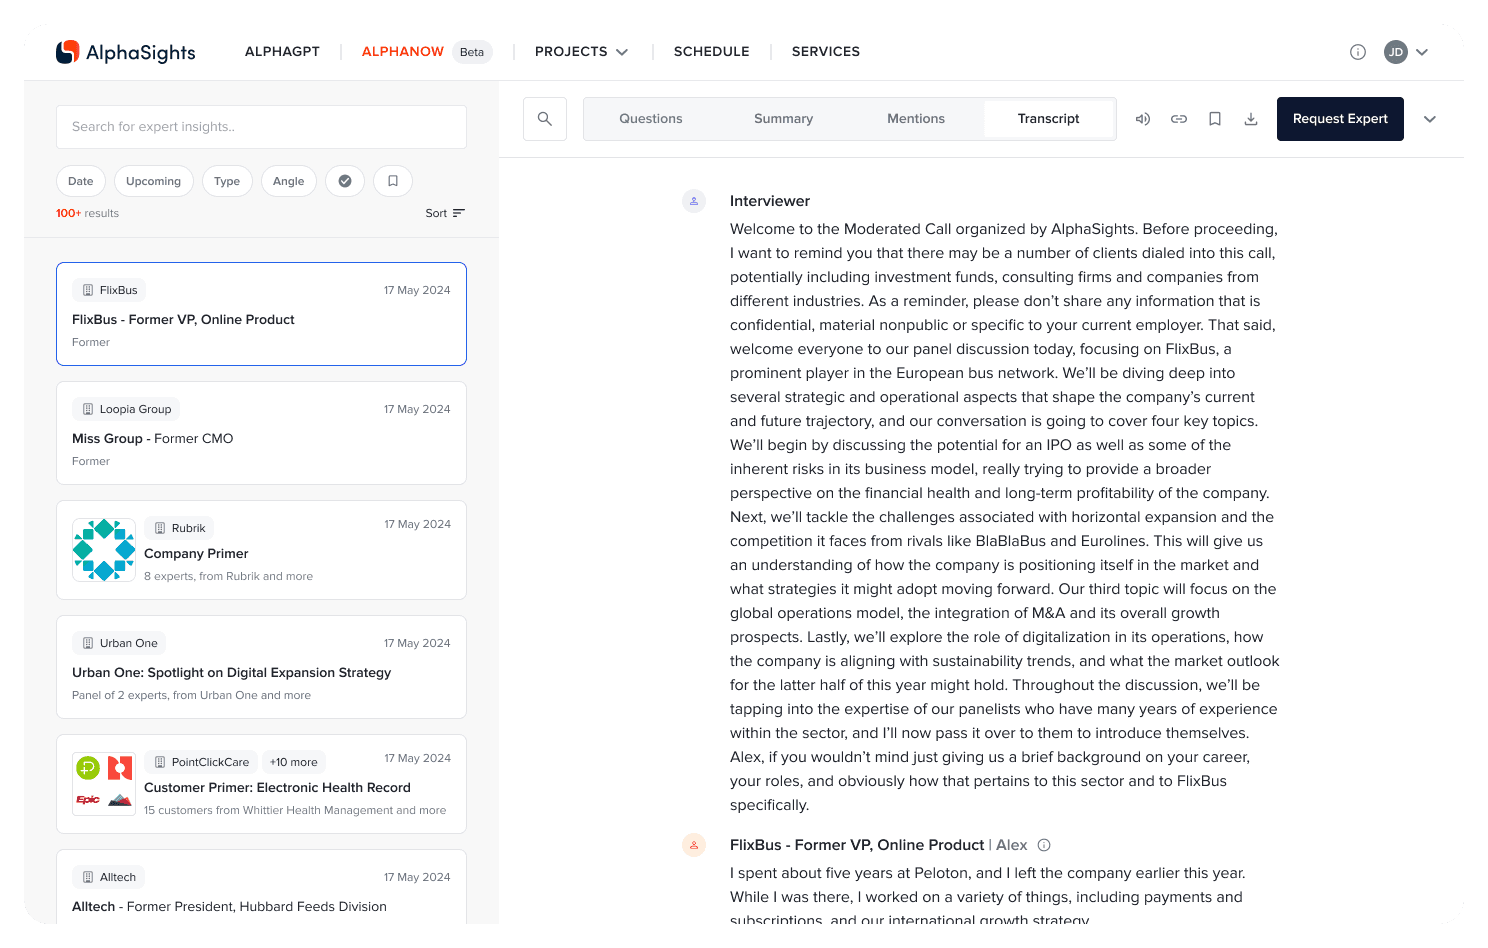Switch to the Transcript tab

pos(1049,119)
